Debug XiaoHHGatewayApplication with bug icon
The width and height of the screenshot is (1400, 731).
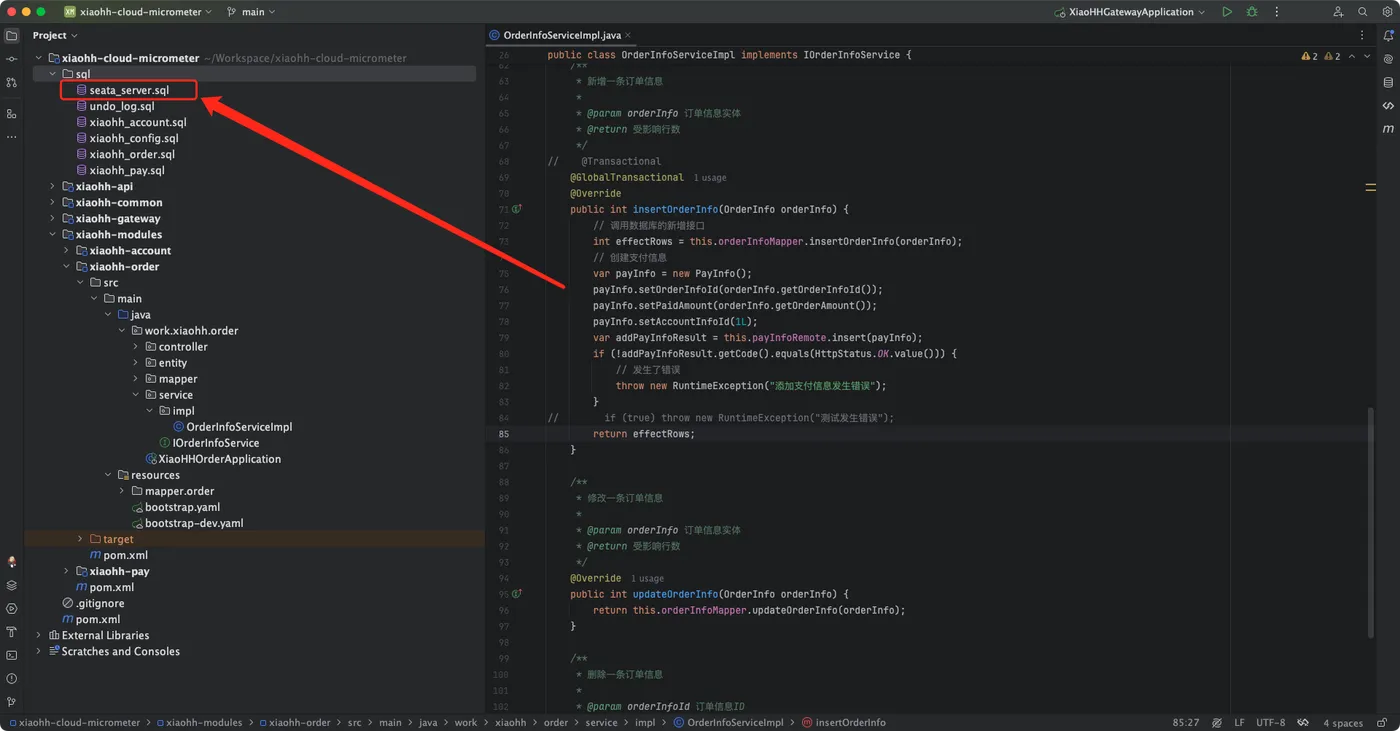point(1252,12)
